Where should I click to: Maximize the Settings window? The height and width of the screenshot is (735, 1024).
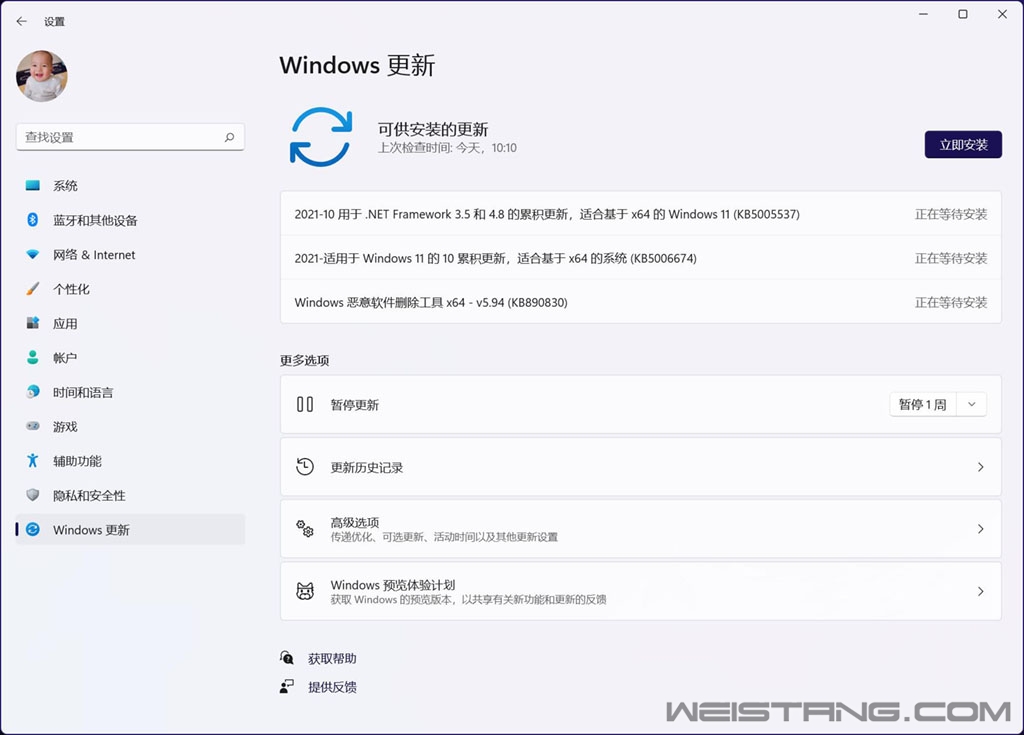[x=963, y=14]
